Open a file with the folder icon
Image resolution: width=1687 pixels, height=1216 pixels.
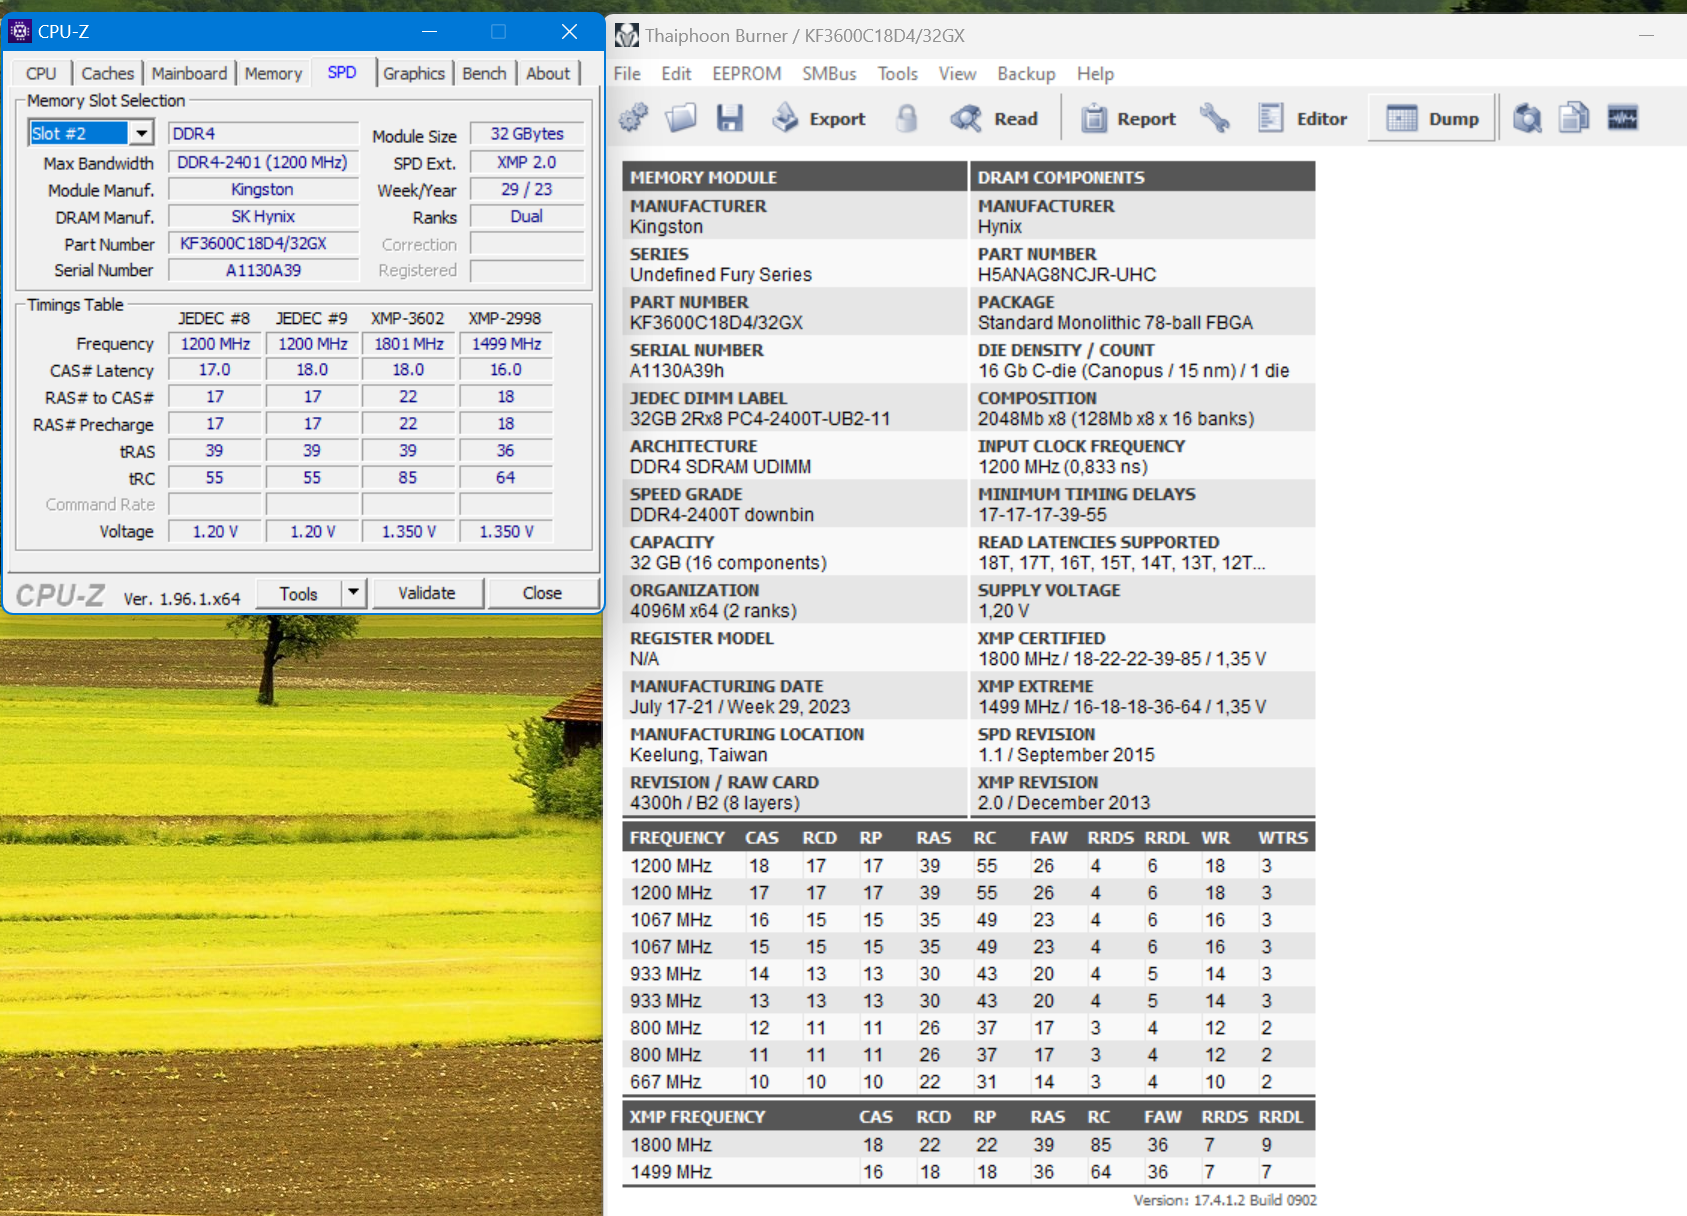pyautogui.click(x=681, y=118)
